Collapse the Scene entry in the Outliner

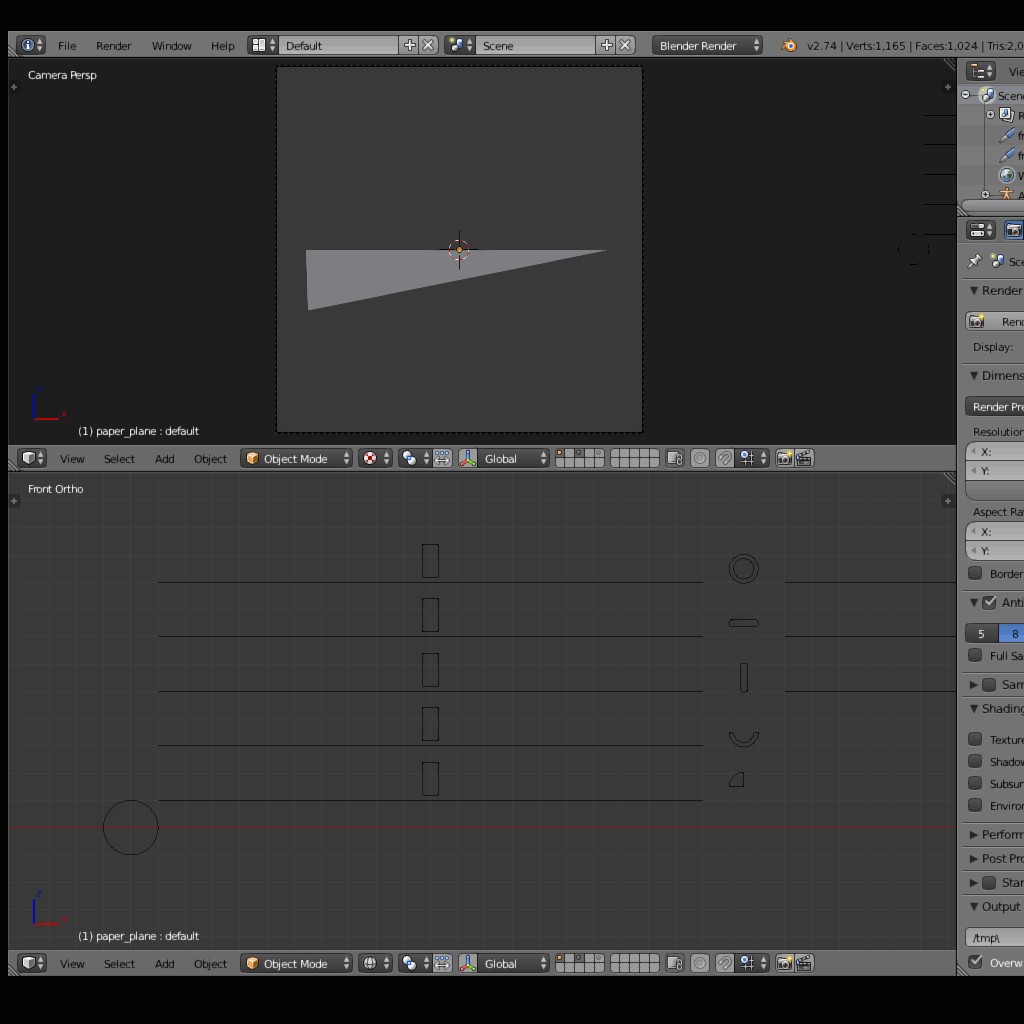[963, 94]
